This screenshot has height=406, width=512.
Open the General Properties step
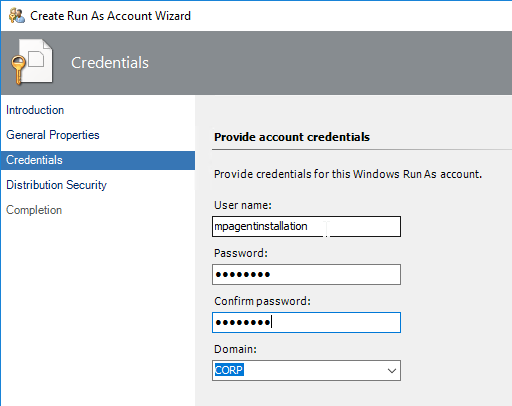pyautogui.click(x=53, y=135)
